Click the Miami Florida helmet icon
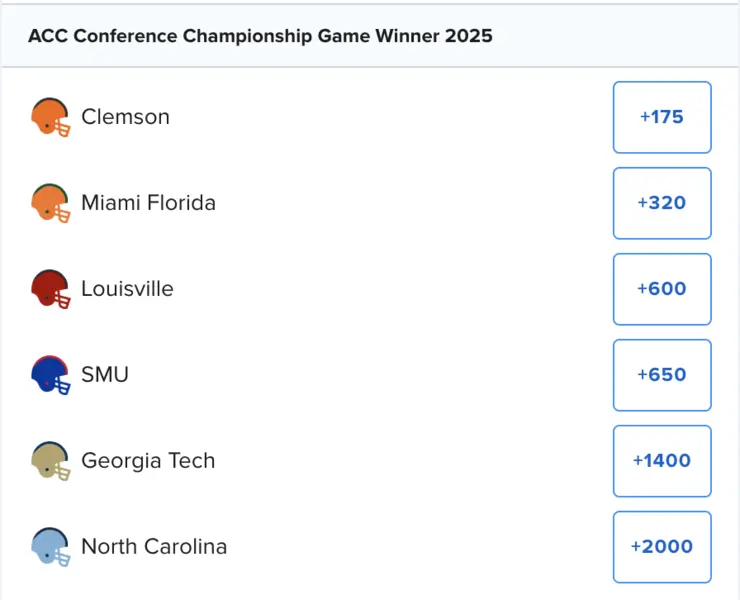Viewport: 740px width, 600px height. point(50,203)
